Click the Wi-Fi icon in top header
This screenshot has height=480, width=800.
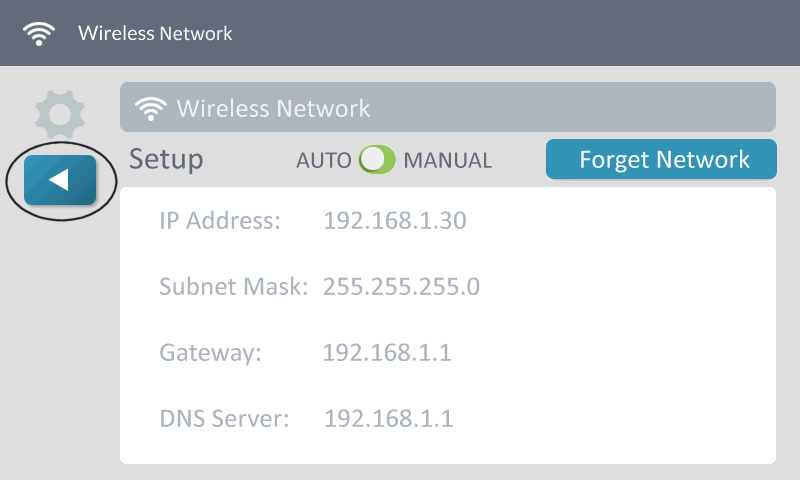[40, 33]
